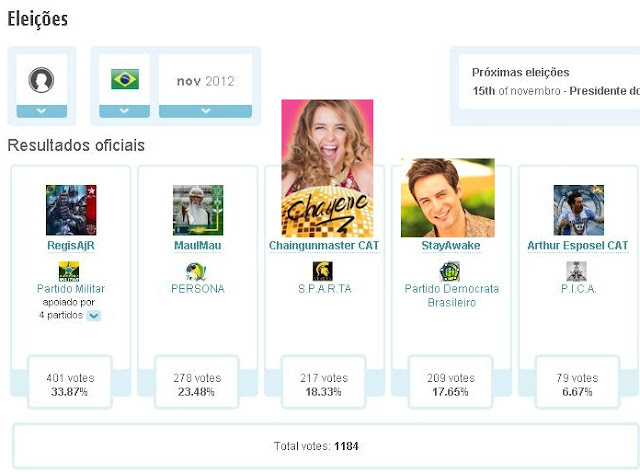Open the RegisAjR profile link

71,245
